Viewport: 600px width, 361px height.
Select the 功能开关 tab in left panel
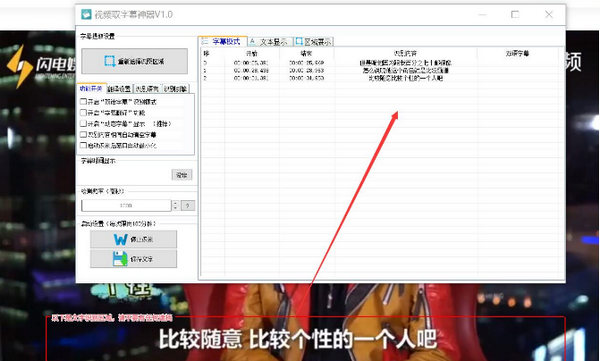(x=91, y=88)
